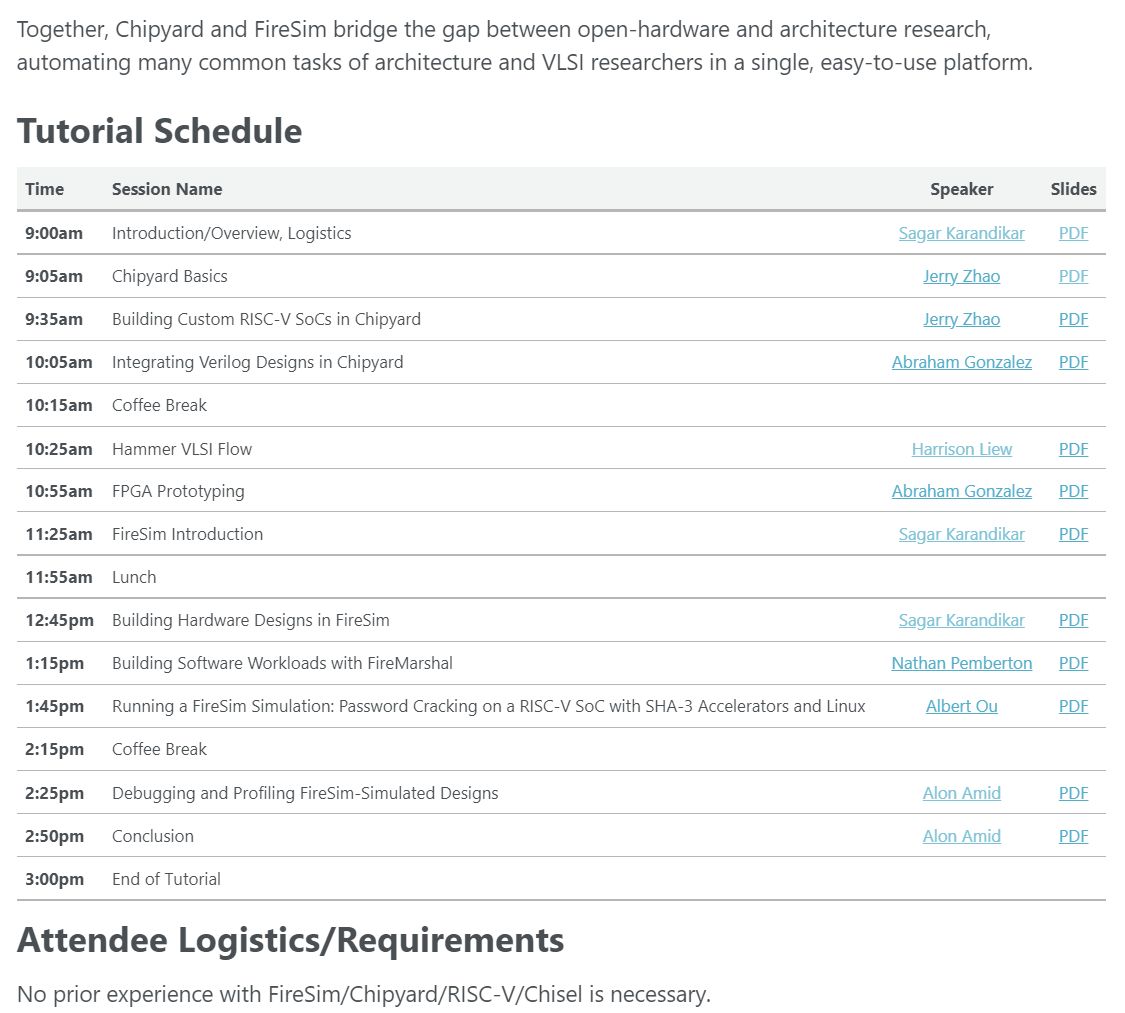This screenshot has width=1125, height=1013.
Task: Open the Password Cracking session PDF
Action: (x=1072, y=706)
